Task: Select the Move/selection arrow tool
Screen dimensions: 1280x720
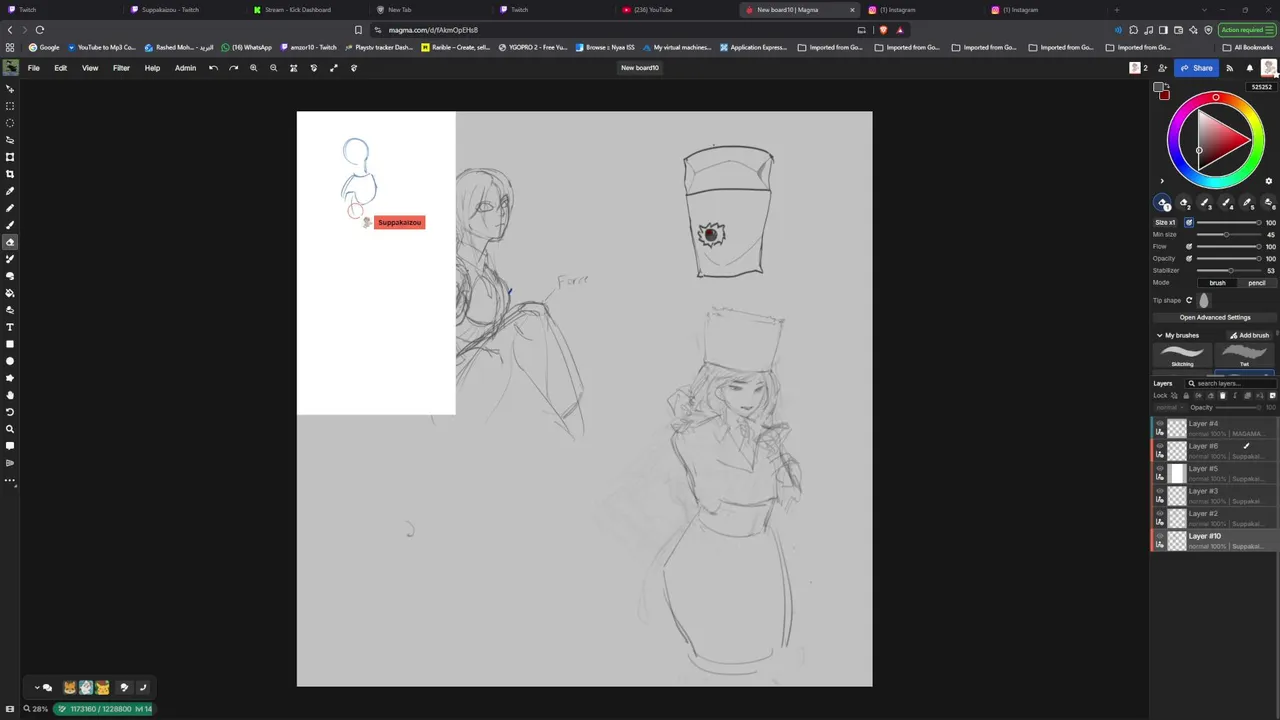Action: pos(10,89)
